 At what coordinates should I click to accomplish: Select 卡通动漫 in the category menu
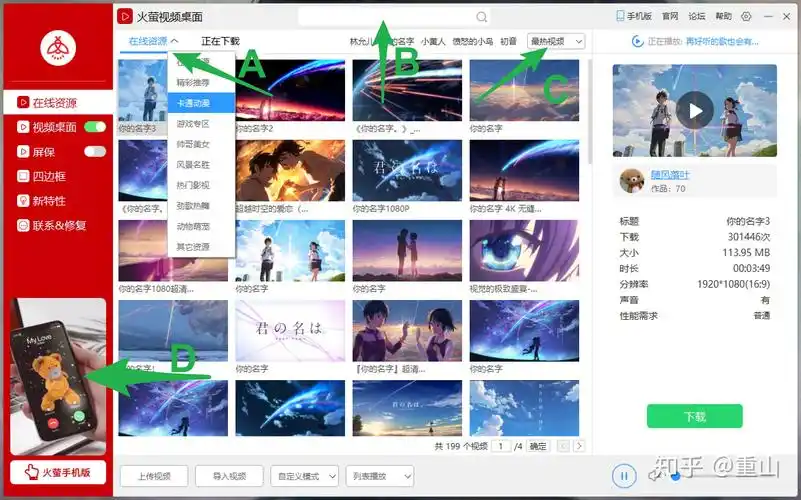pyautogui.click(x=201, y=103)
